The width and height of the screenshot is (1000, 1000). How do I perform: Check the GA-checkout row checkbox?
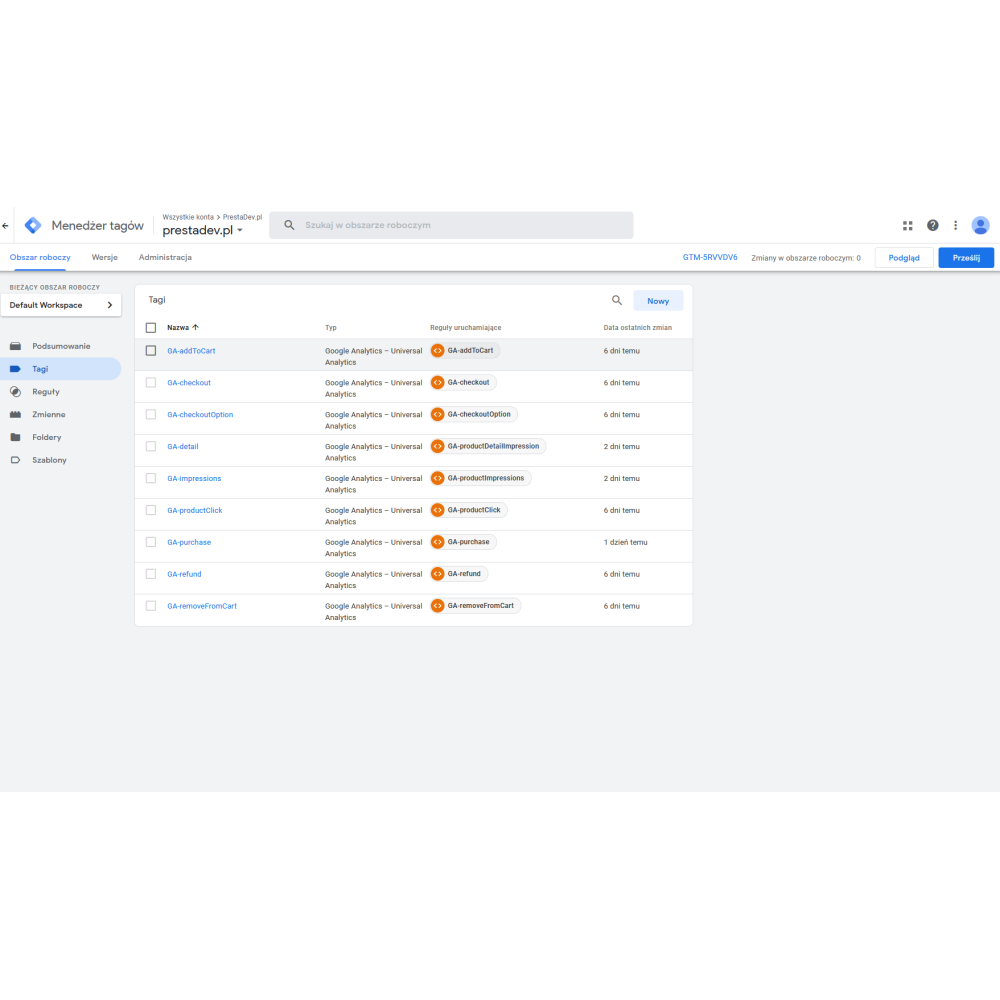pos(151,383)
